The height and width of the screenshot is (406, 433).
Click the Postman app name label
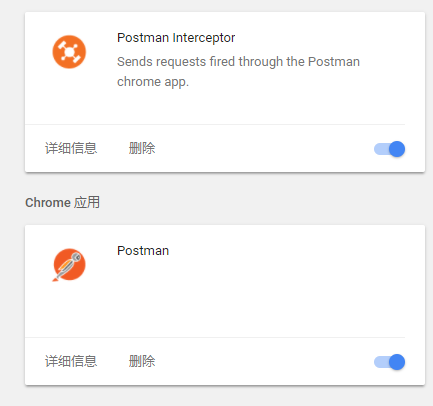143,251
